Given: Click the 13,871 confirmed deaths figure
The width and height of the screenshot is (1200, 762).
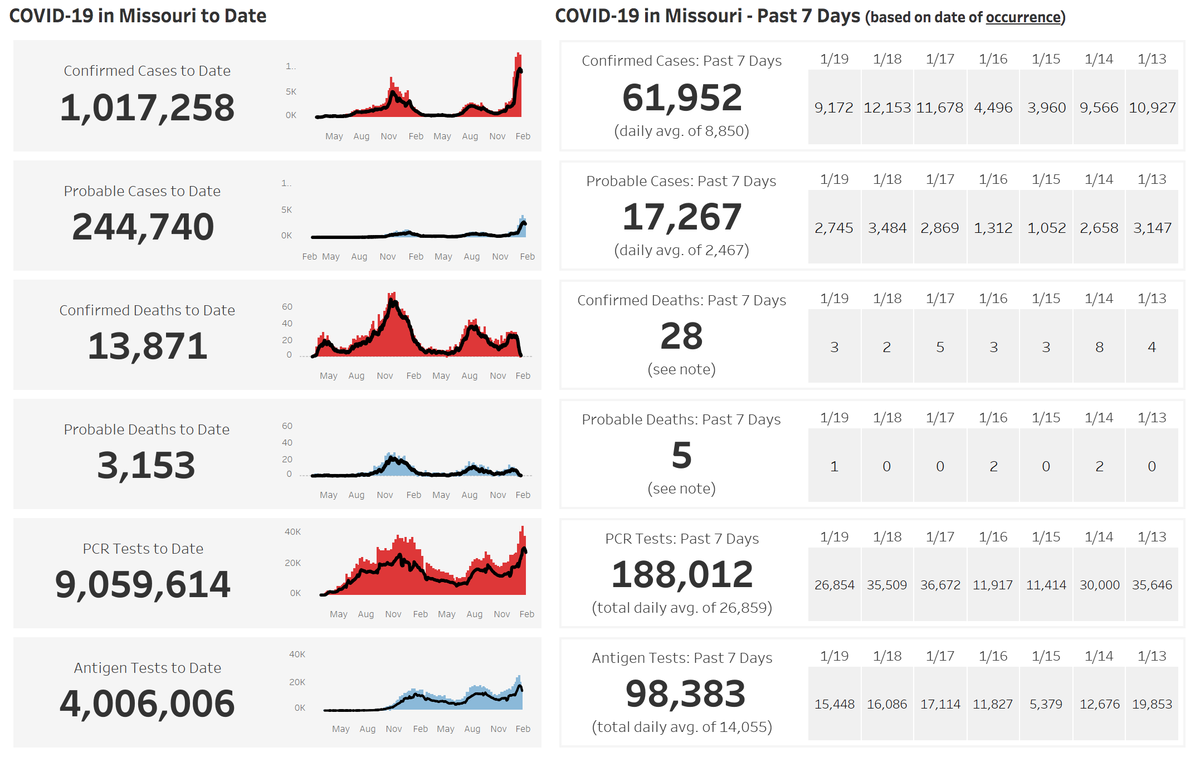Looking at the screenshot, I should pos(147,347).
